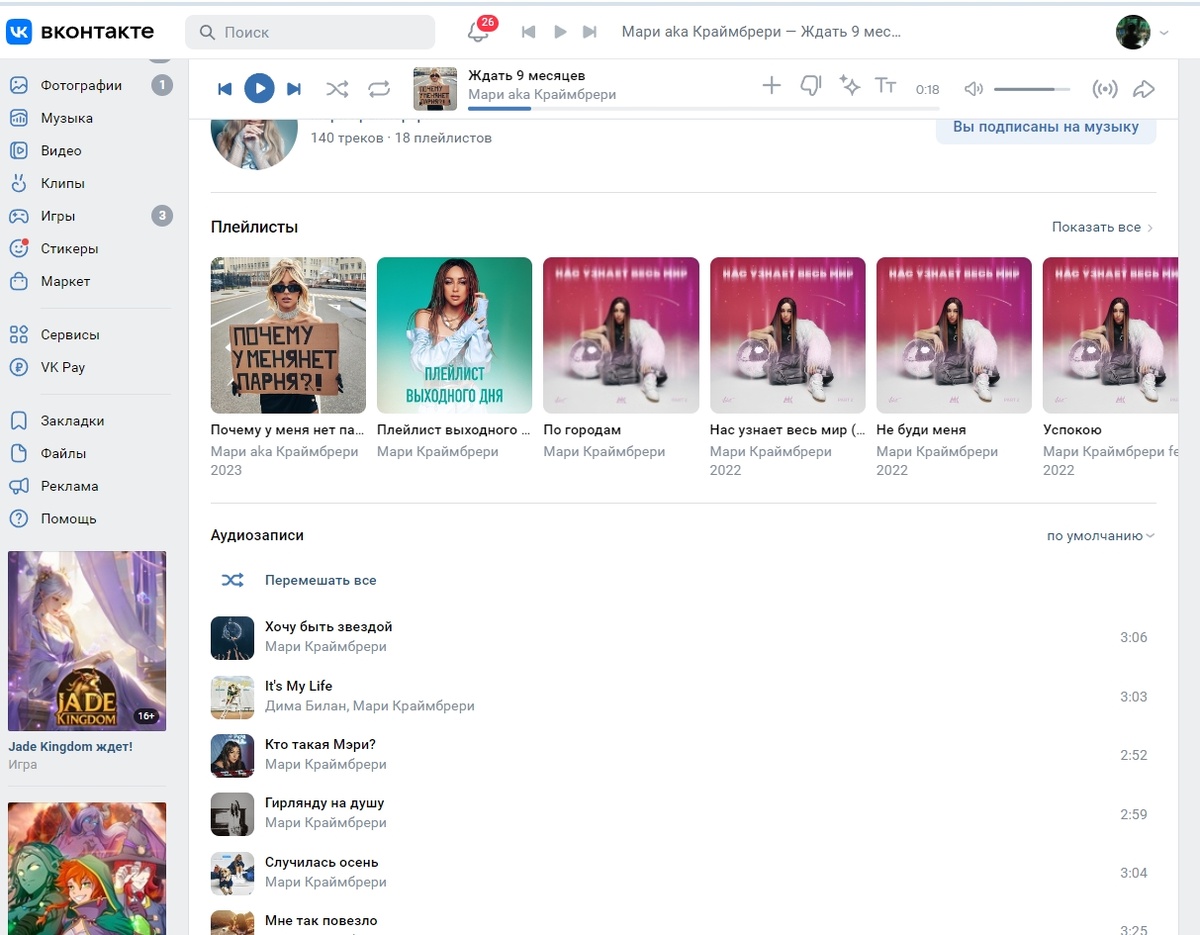Image resolution: width=1200 pixels, height=935 pixels.
Task: Click inside the Поиск search field
Action: click(310, 32)
